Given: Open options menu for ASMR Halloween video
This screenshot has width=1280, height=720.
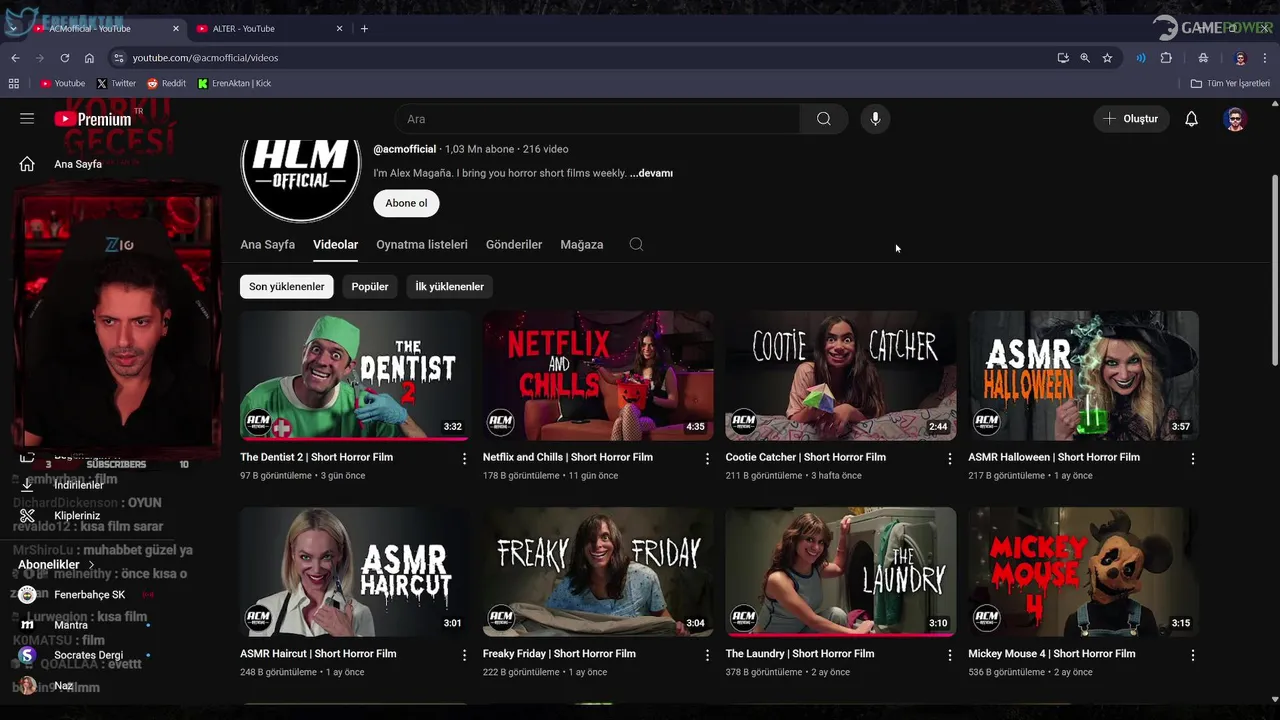Looking at the screenshot, I should point(1193,458).
